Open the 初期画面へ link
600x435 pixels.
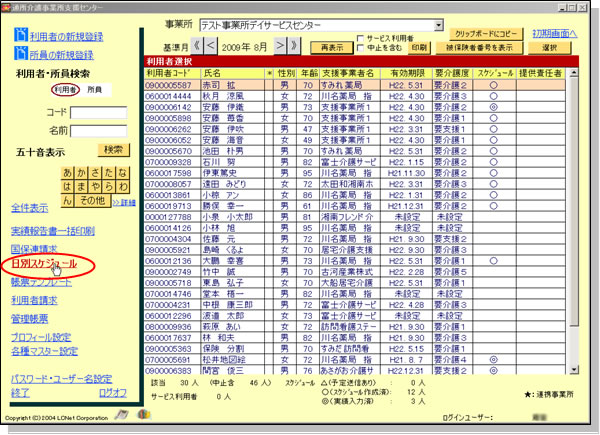point(555,34)
